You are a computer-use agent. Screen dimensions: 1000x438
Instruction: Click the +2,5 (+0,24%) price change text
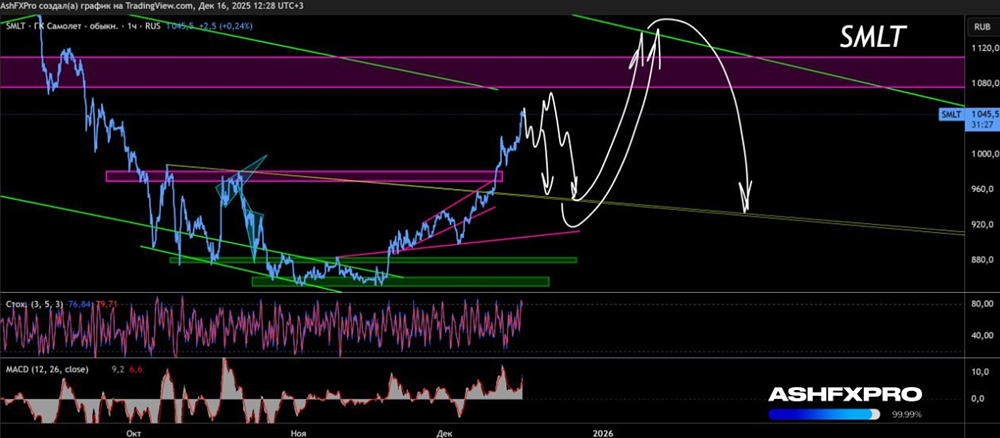(225, 26)
